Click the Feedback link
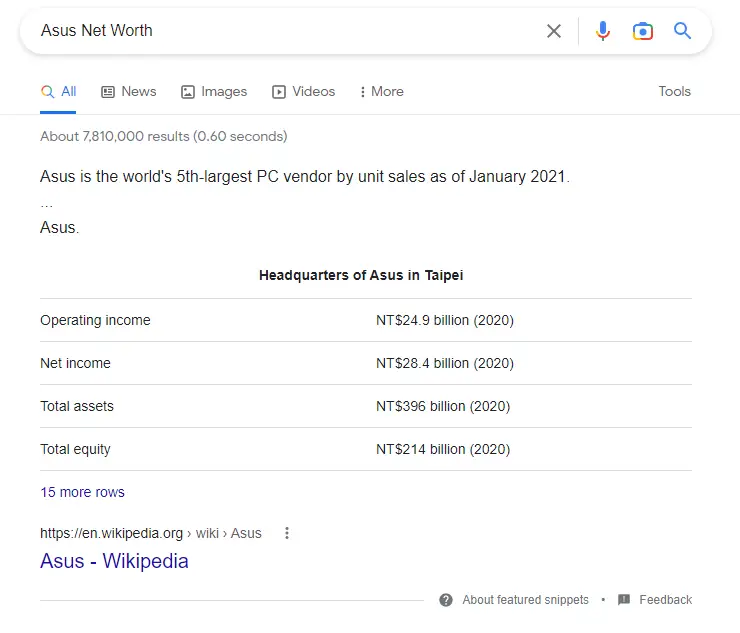This screenshot has height=633, width=740. click(x=665, y=599)
